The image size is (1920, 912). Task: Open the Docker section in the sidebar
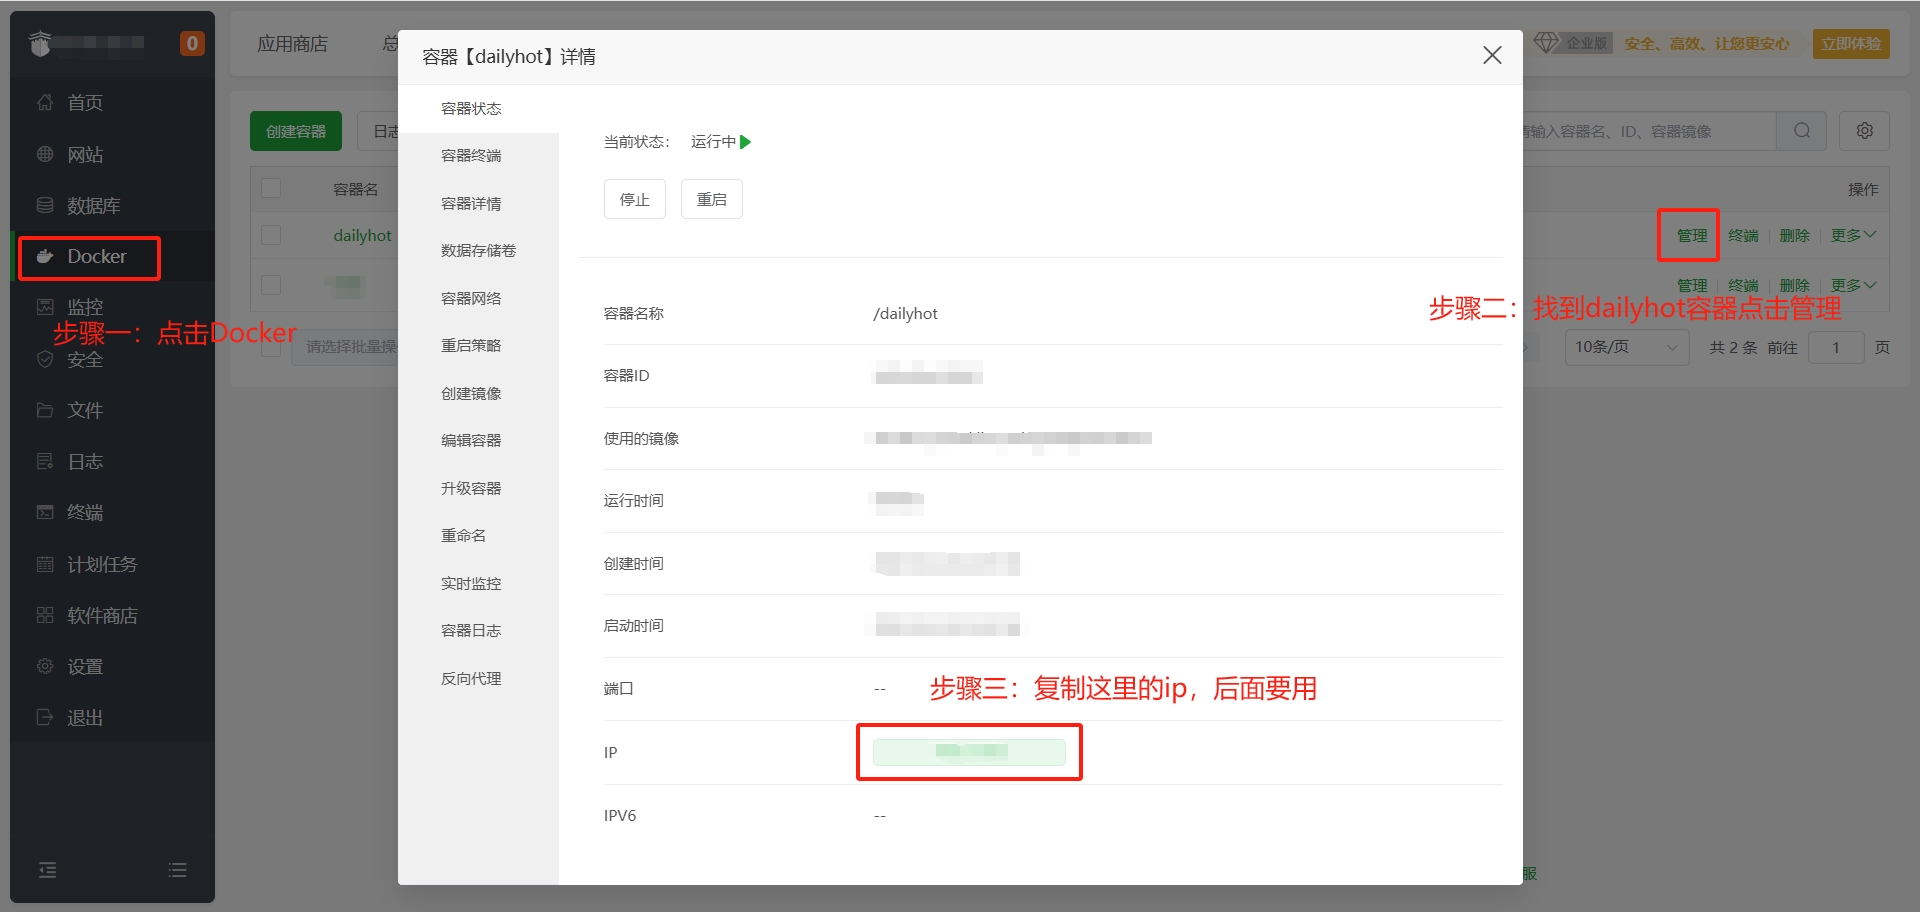(x=96, y=257)
